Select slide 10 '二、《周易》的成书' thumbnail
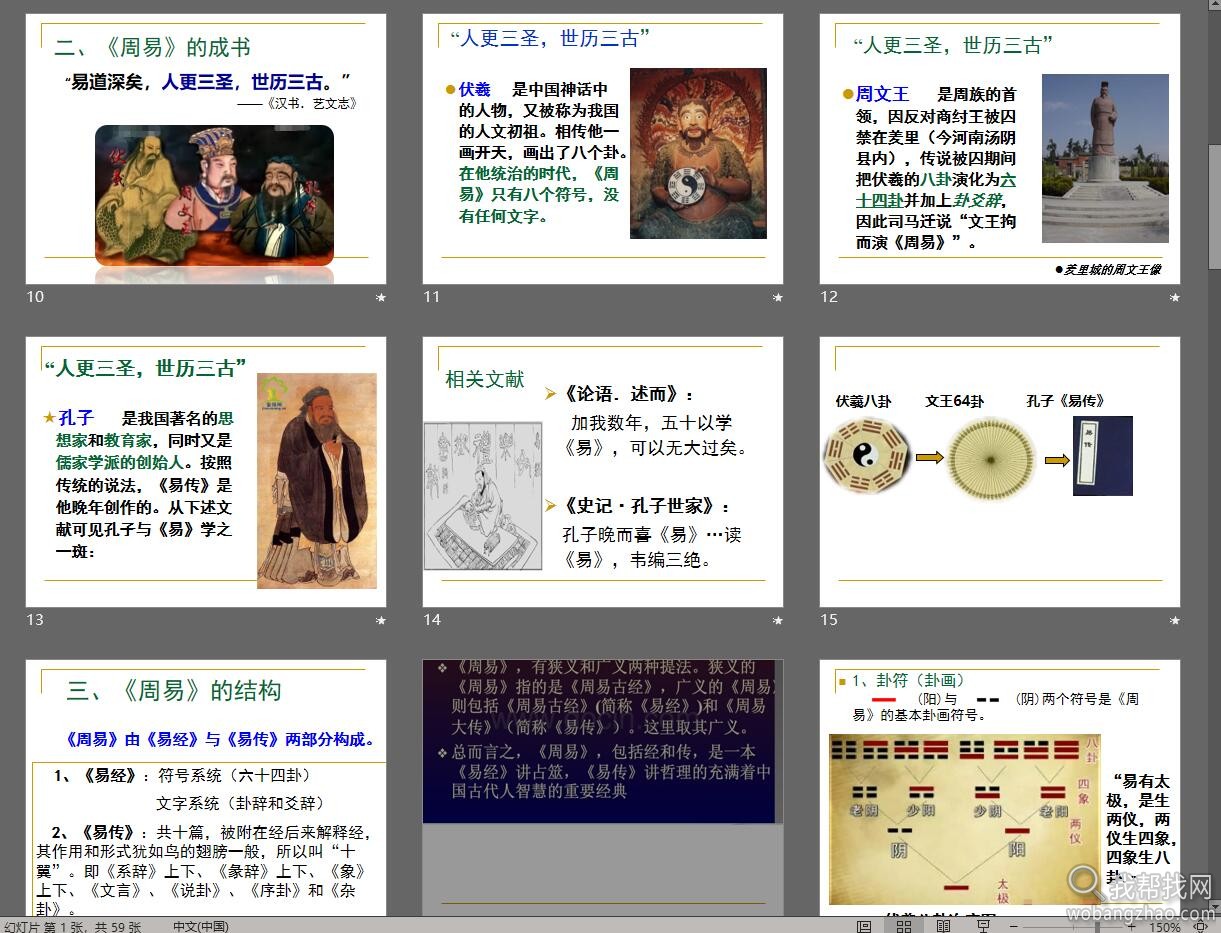Image resolution: width=1221 pixels, height=933 pixels. tap(206, 149)
